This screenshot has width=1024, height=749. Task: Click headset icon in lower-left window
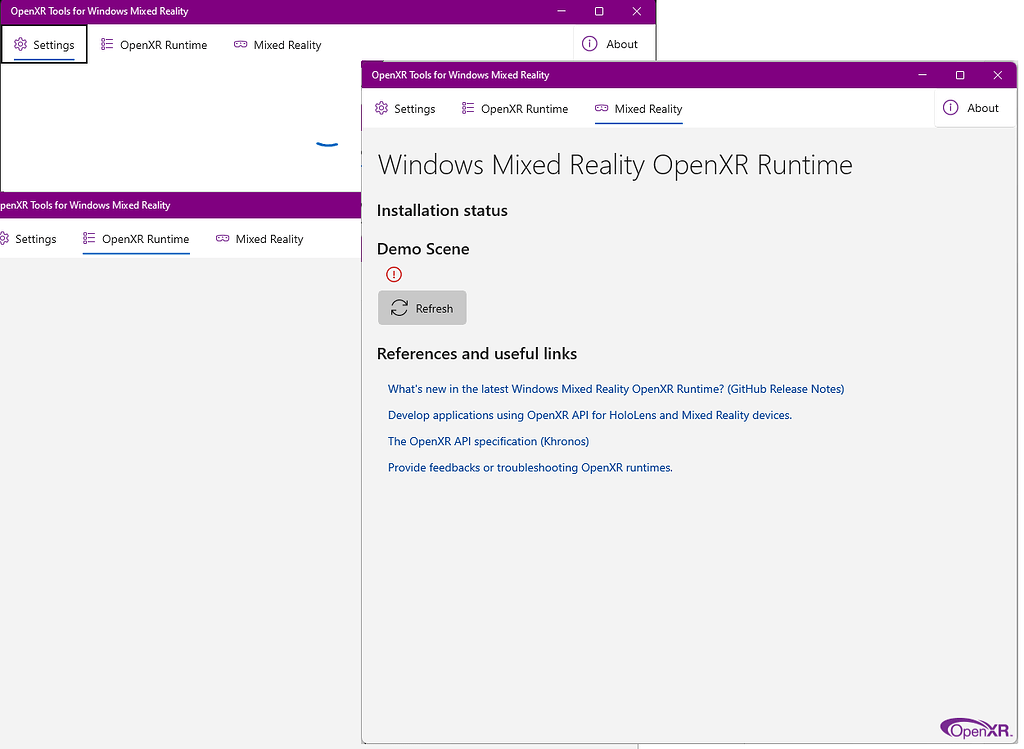point(223,238)
